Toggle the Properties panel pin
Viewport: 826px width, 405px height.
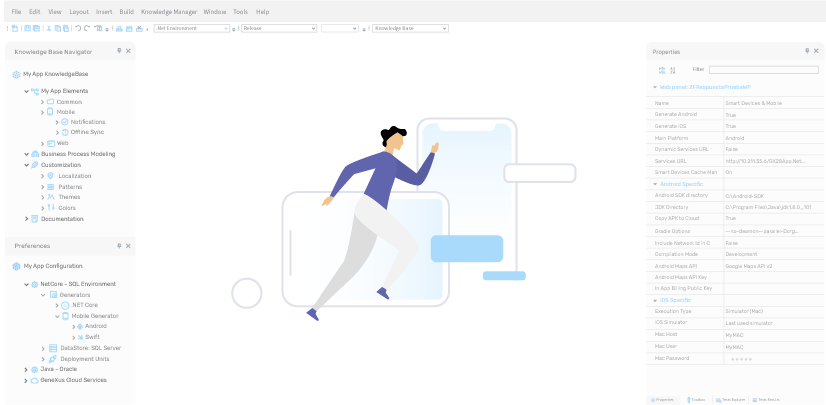(x=808, y=51)
